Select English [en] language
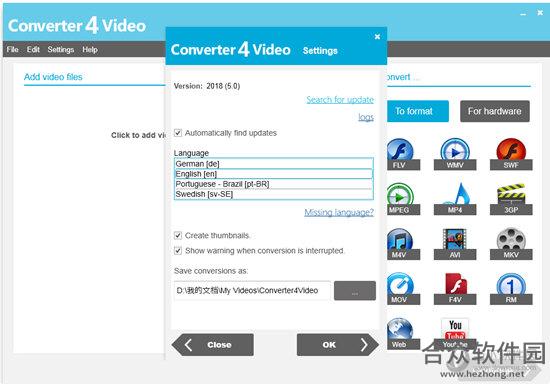Image resolution: width=550 pixels, height=384 pixels. (274, 174)
